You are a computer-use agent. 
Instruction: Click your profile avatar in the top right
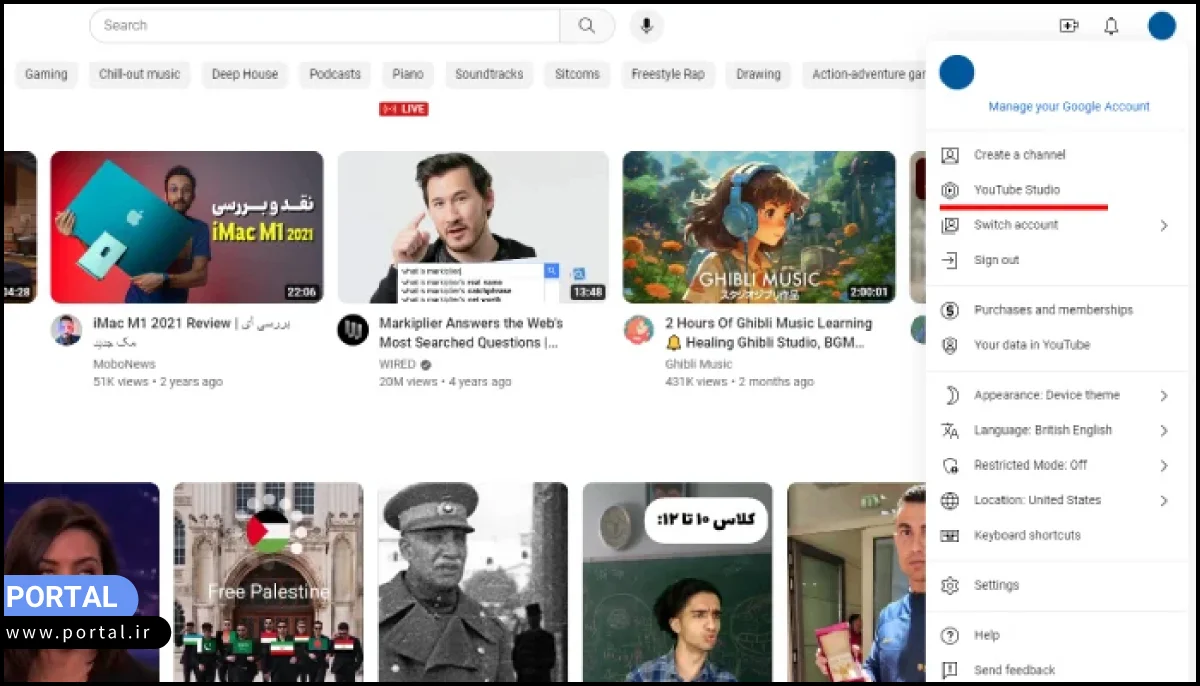tap(1161, 25)
